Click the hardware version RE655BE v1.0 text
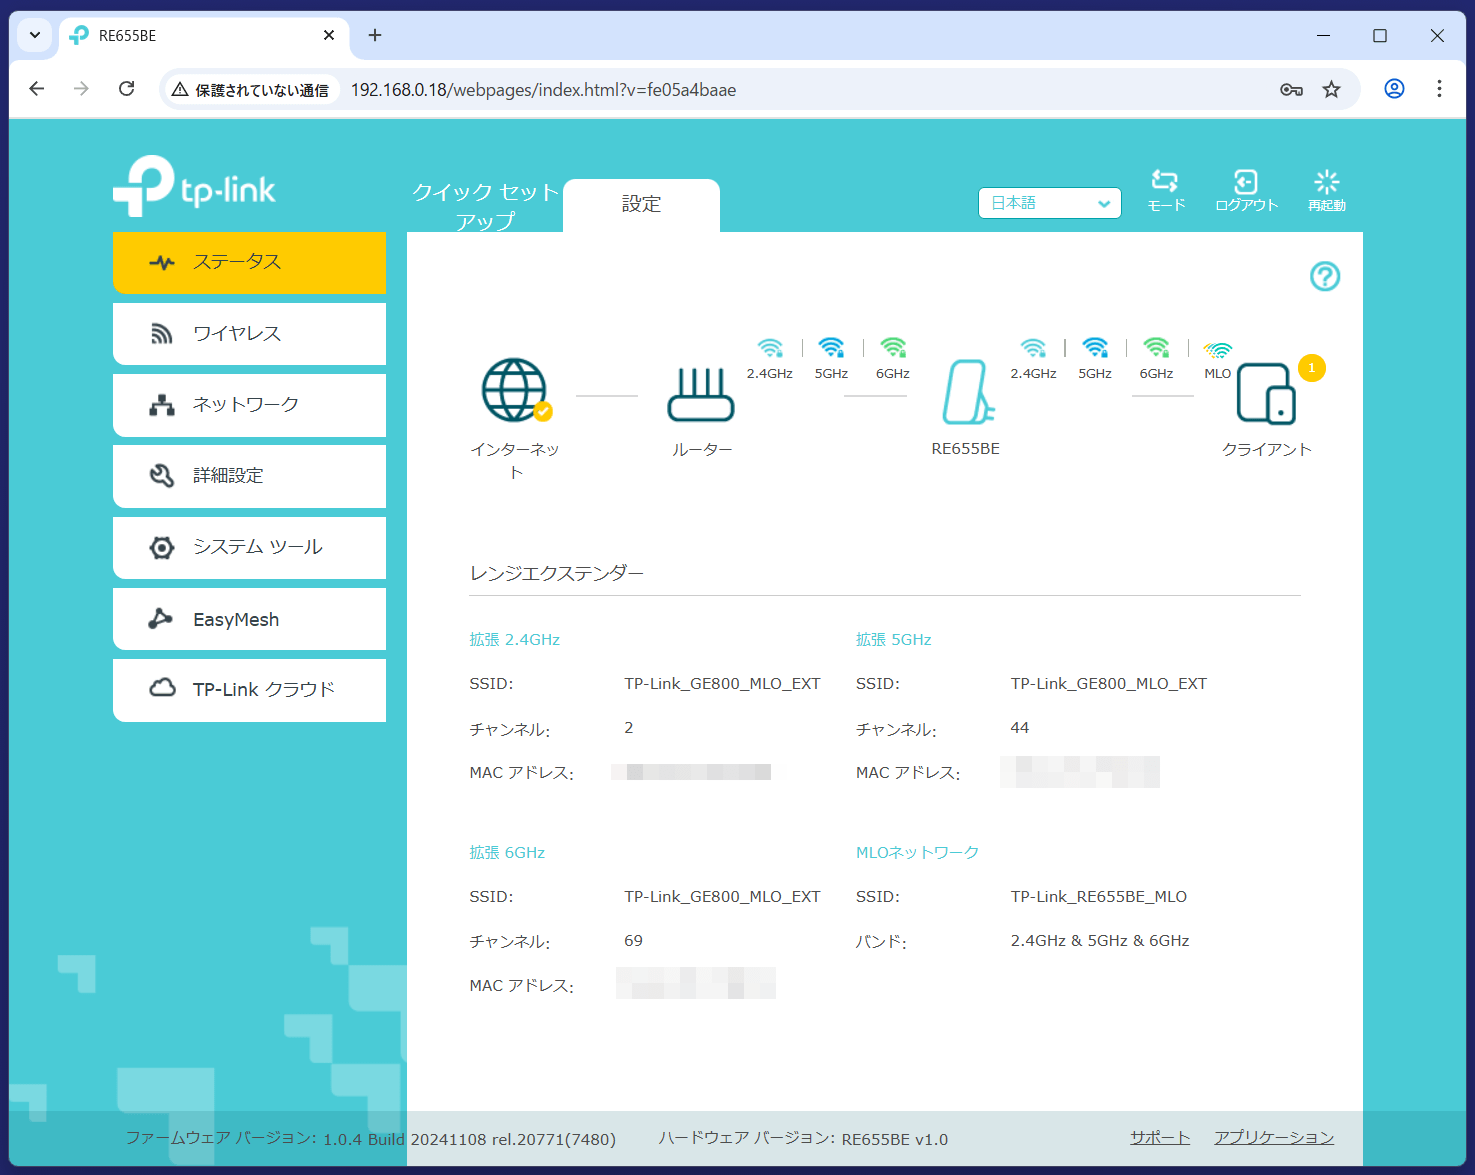 [x=895, y=1139]
